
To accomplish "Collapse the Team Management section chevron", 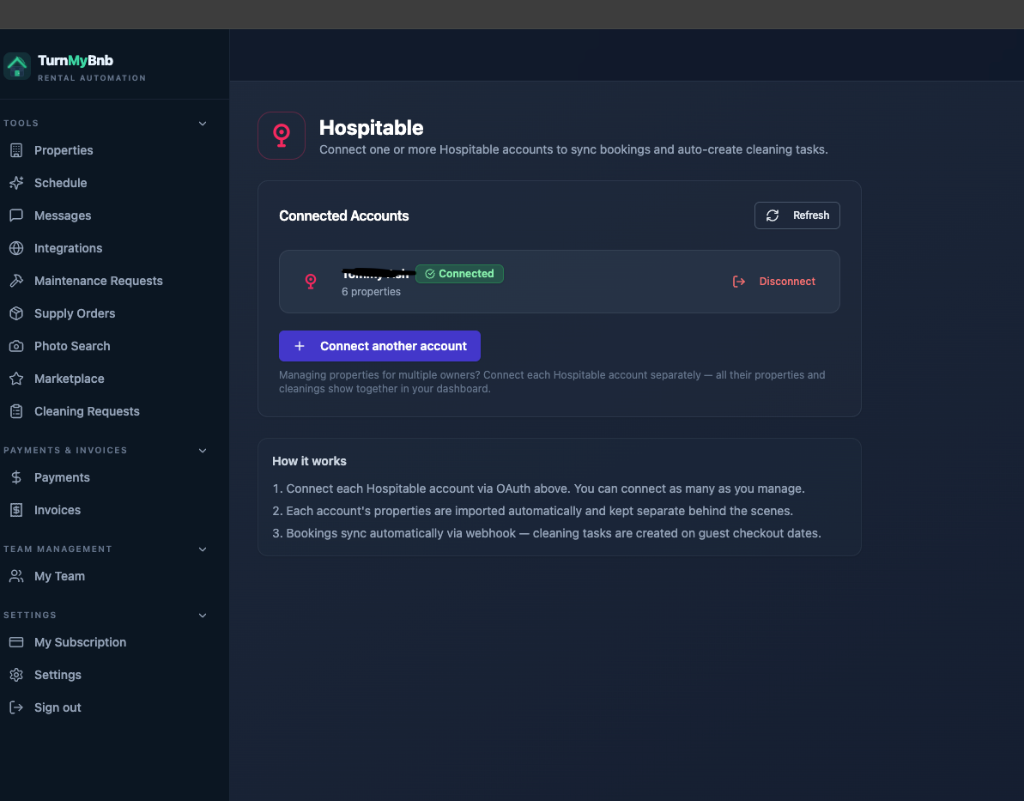I will click(202, 549).
